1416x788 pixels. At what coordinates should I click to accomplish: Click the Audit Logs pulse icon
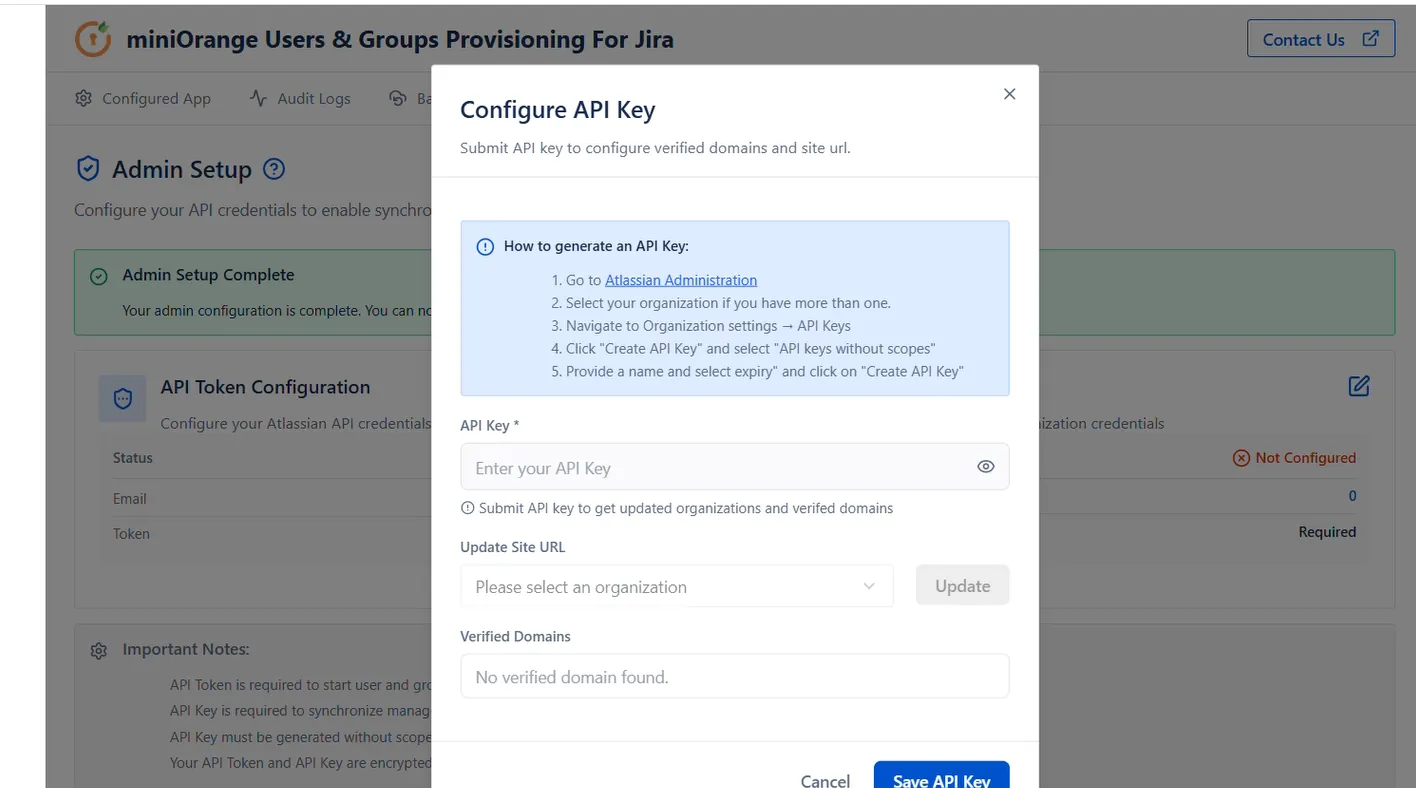click(x=258, y=98)
